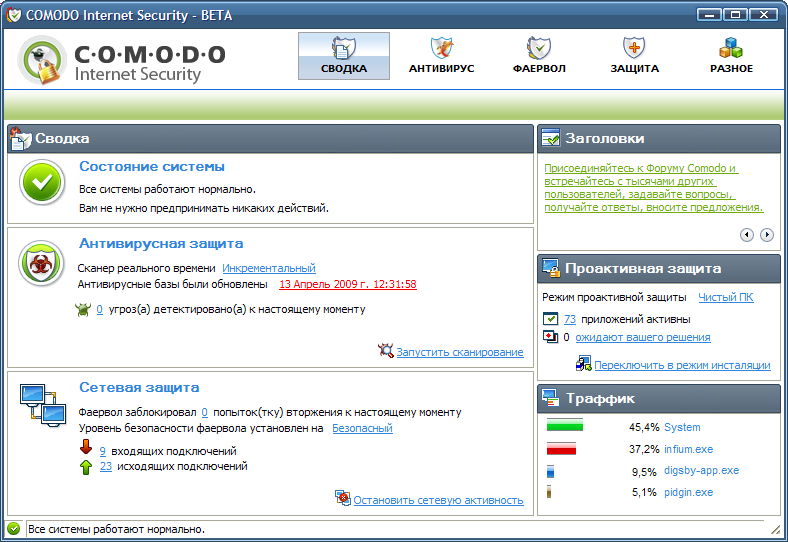This screenshot has width=788, height=542.
Task: Click the biohazard antivirus shield icon
Action: pos(41,263)
